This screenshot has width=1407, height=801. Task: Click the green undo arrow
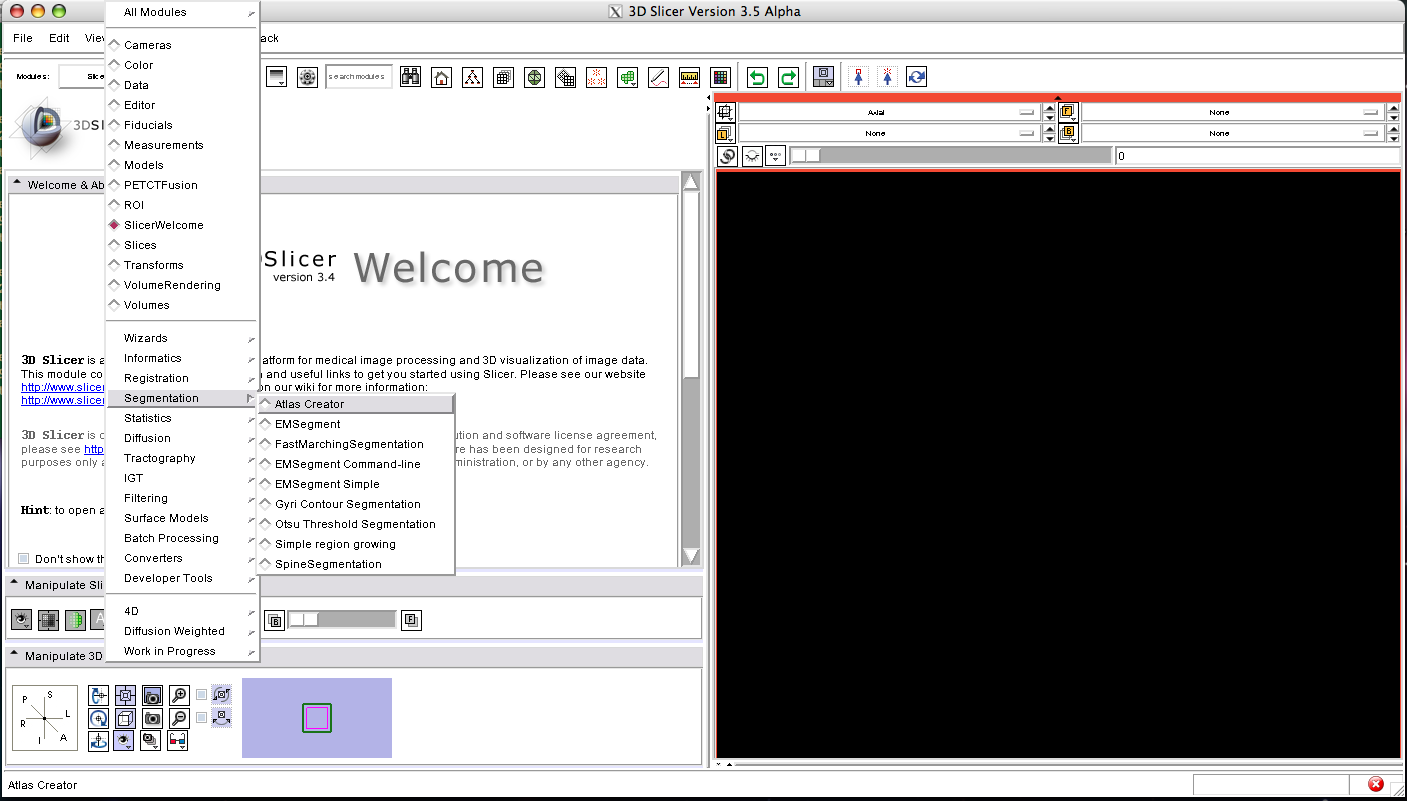[757, 77]
